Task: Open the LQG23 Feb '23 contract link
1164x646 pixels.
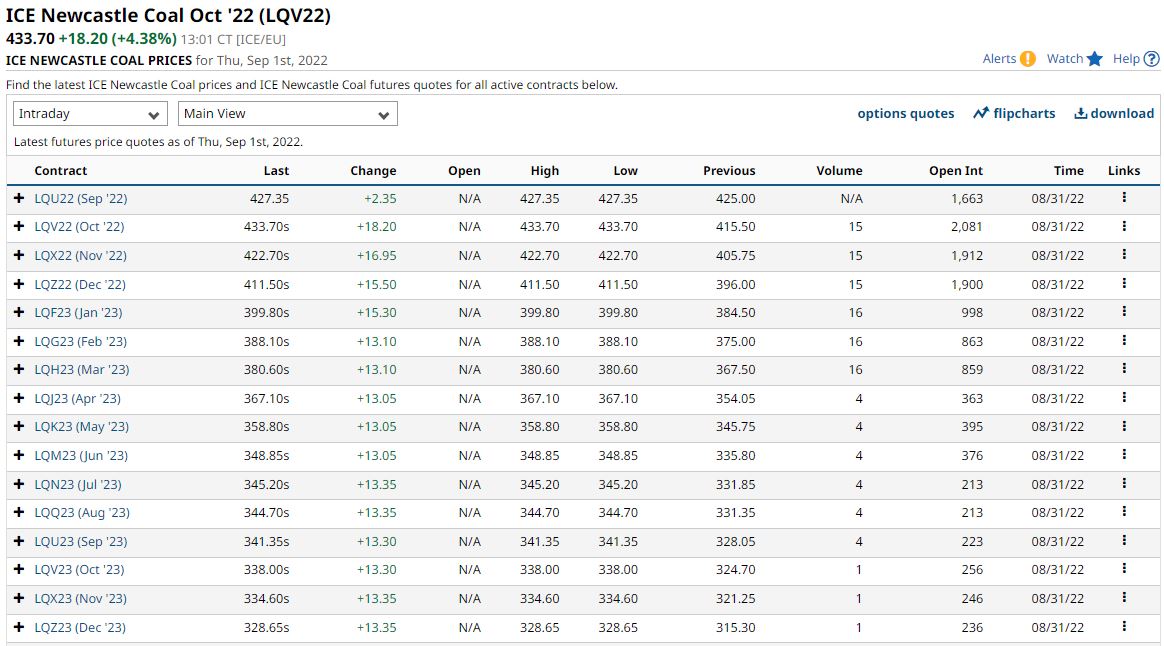Action: click(x=81, y=341)
